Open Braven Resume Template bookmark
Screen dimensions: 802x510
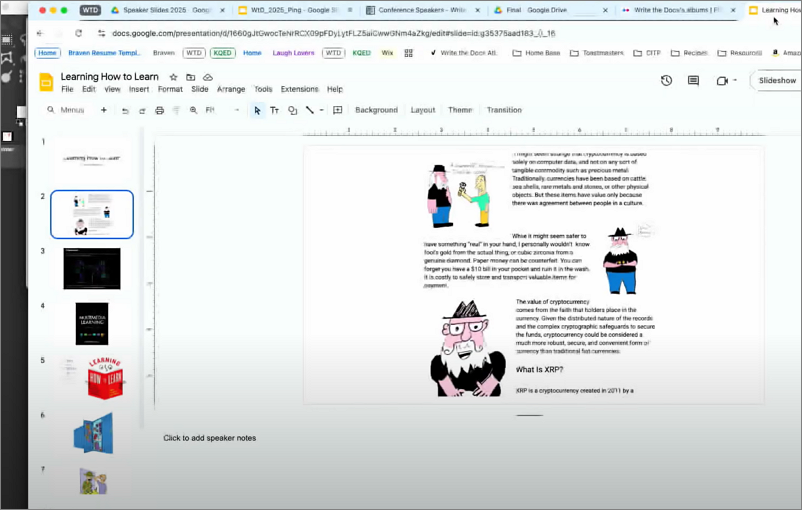104,53
